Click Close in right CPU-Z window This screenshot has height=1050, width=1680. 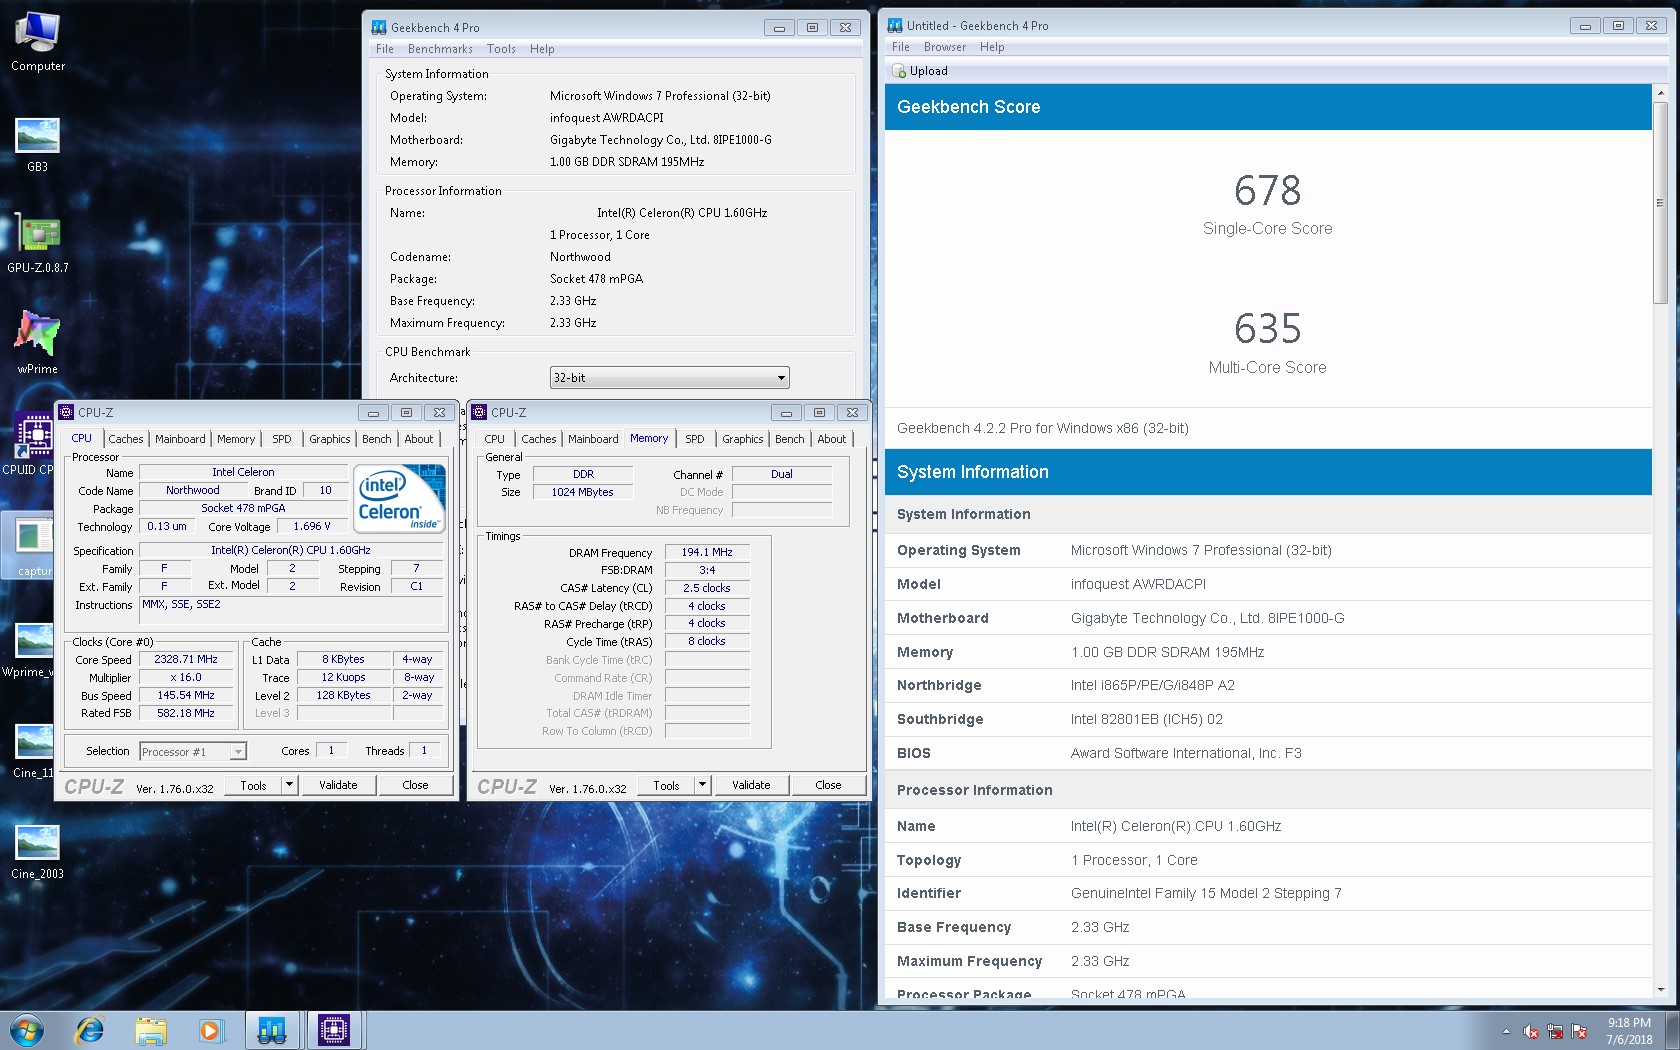[x=828, y=785]
